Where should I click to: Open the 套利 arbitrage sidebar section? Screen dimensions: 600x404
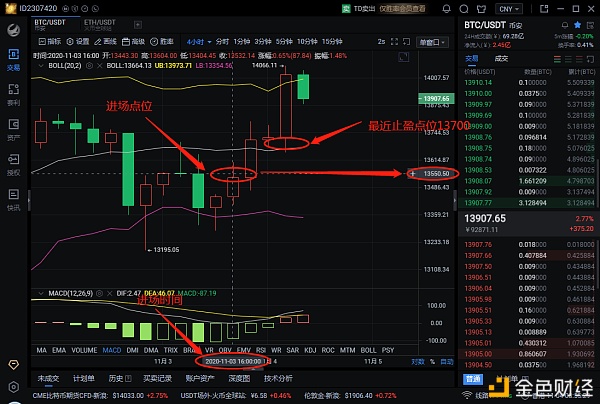tap(13, 95)
